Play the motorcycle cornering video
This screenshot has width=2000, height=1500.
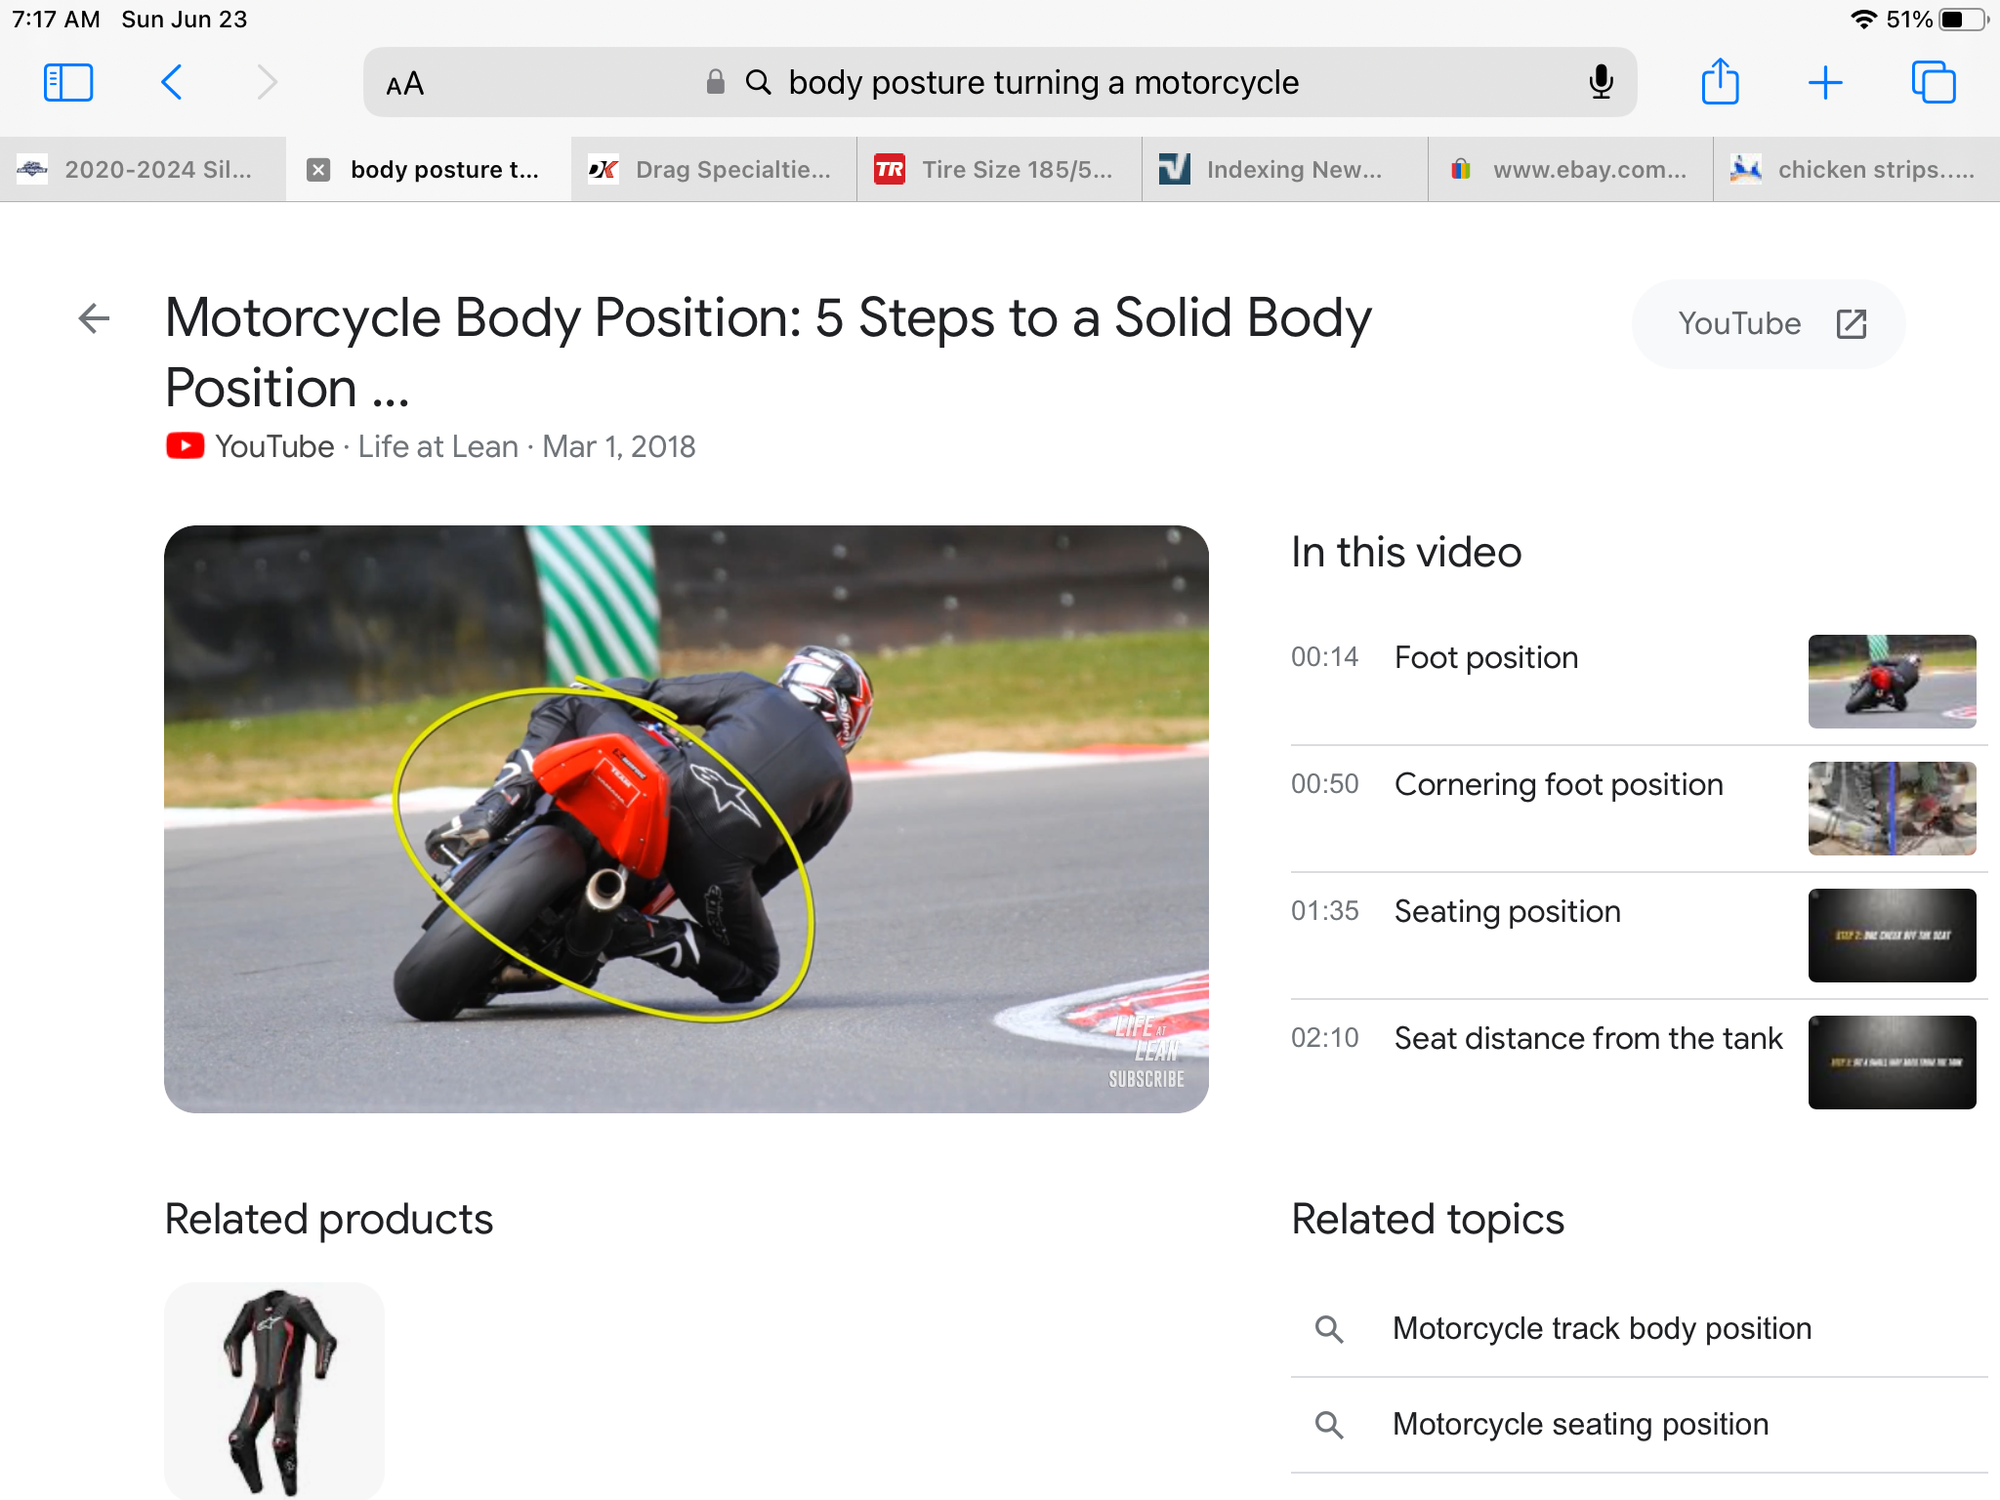[686, 818]
